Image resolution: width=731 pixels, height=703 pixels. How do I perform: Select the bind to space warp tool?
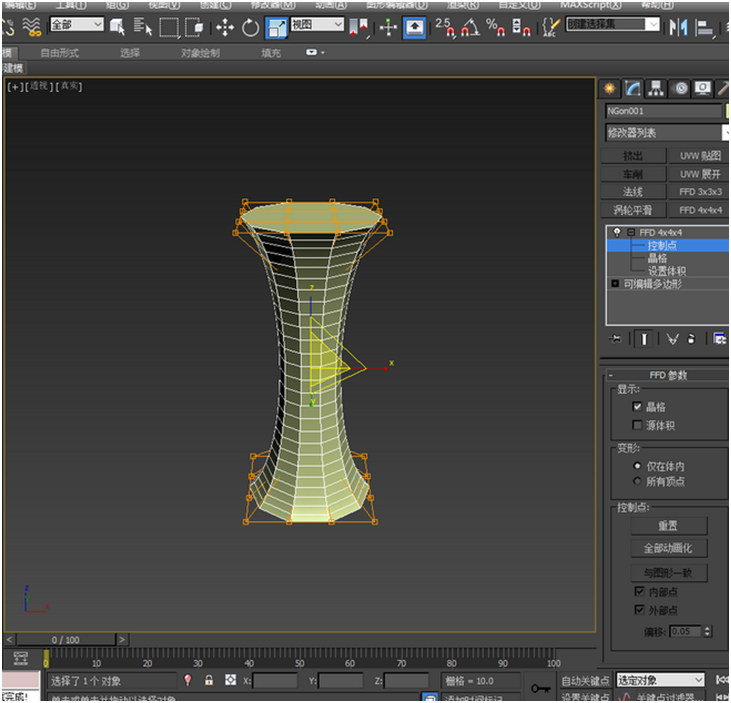31,27
